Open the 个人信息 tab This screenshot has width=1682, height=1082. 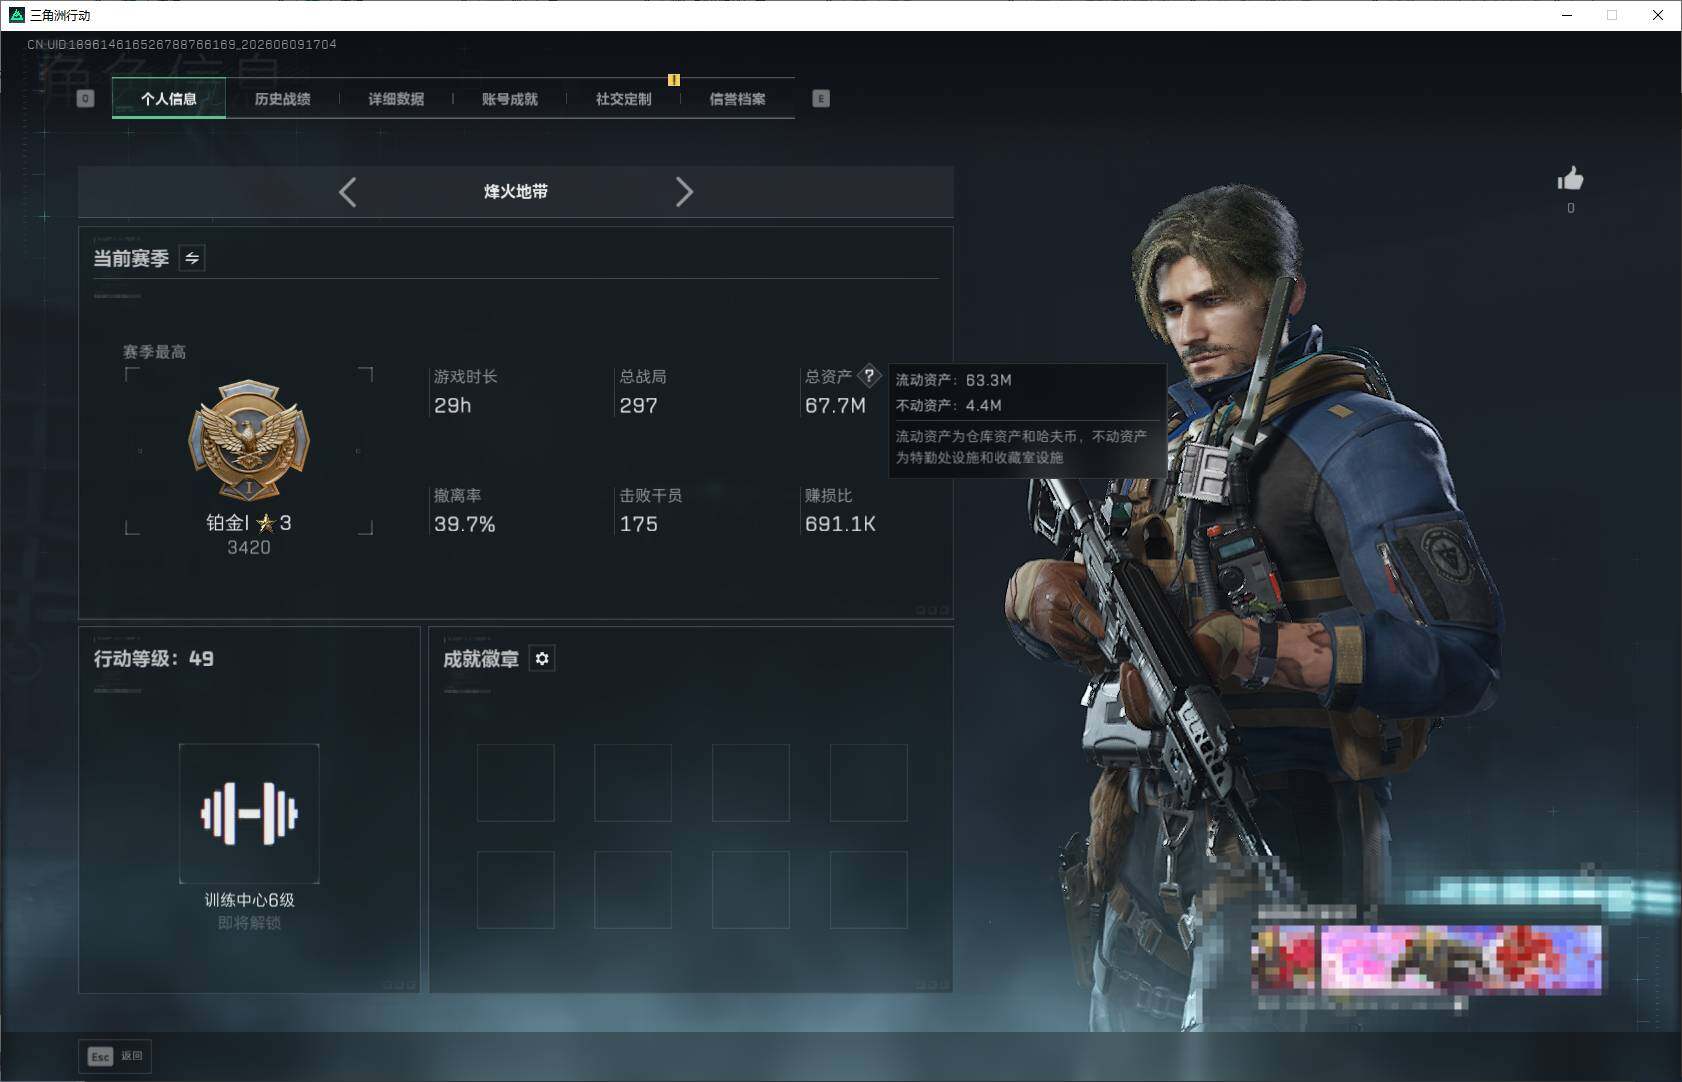coord(169,98)
